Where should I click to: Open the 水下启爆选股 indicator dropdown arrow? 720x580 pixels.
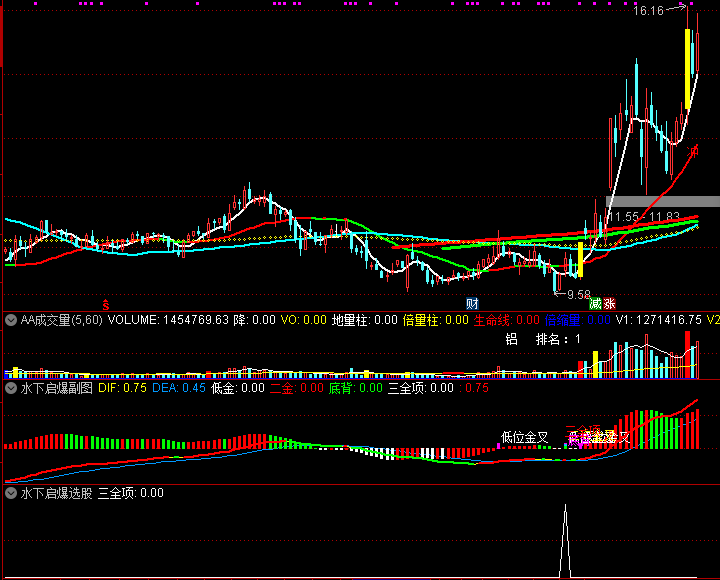(11, 494)
